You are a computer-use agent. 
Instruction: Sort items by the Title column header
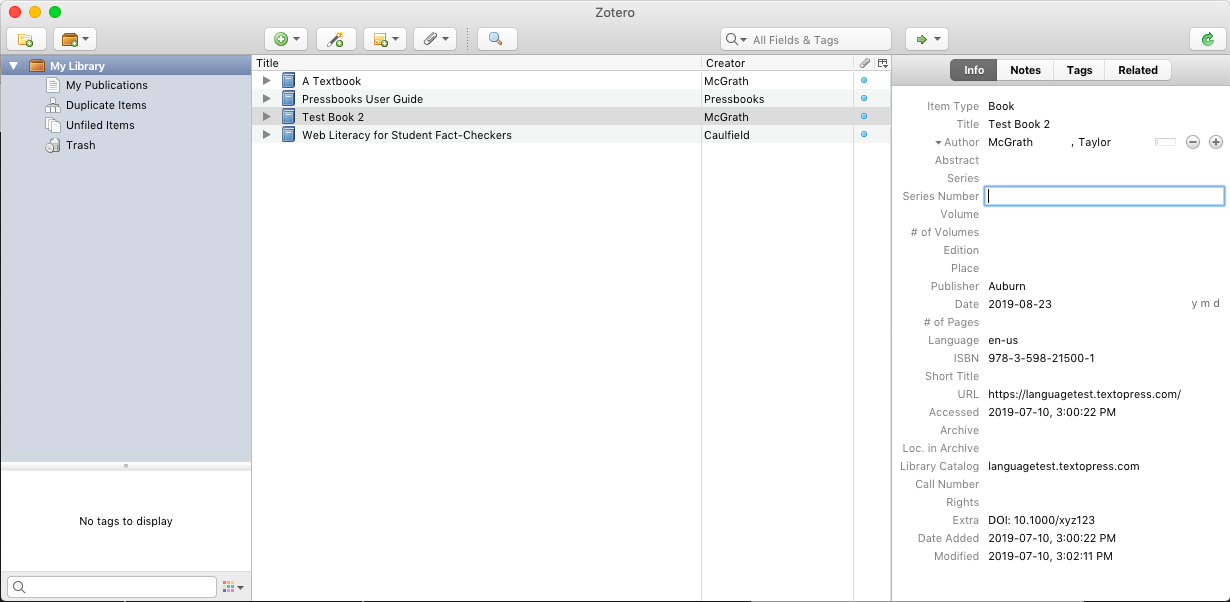pos(476,63)
